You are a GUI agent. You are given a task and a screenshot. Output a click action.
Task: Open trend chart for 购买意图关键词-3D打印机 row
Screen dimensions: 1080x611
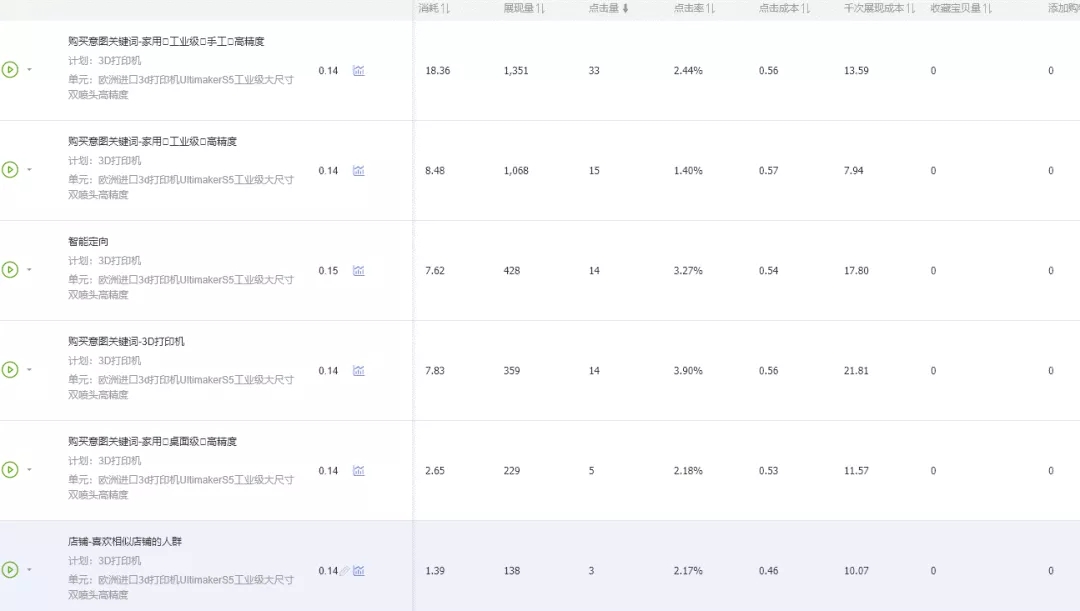(x=358, y=371)
